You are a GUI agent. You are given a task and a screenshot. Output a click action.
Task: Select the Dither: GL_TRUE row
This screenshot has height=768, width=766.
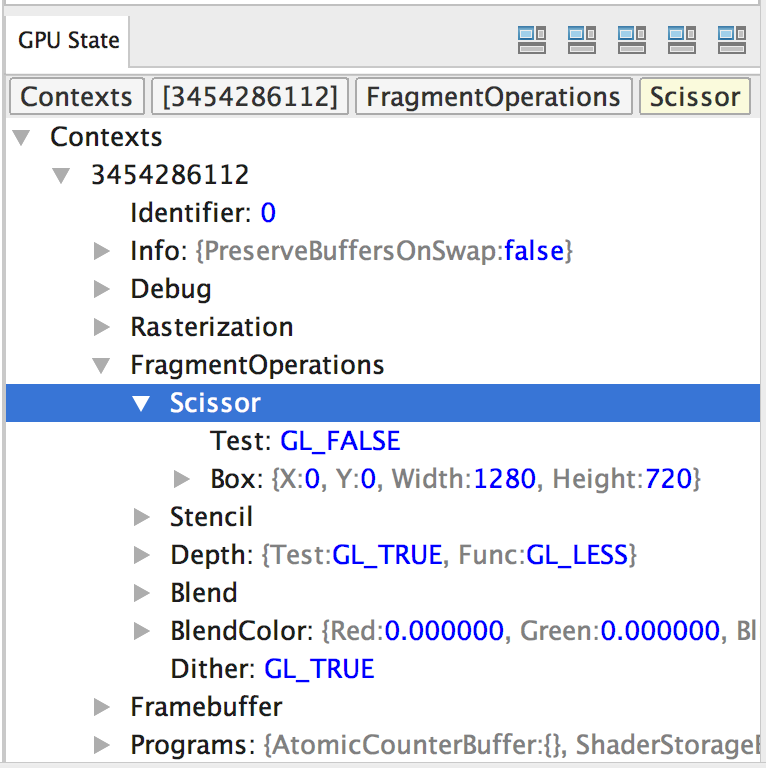[x=272, y=669]
